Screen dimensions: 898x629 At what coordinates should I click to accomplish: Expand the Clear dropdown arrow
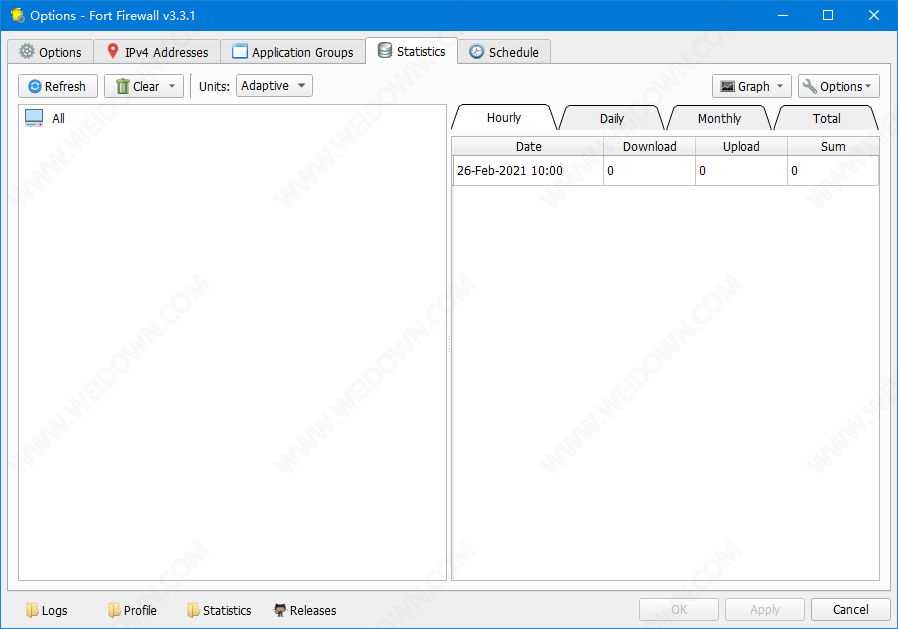(172, 86)
